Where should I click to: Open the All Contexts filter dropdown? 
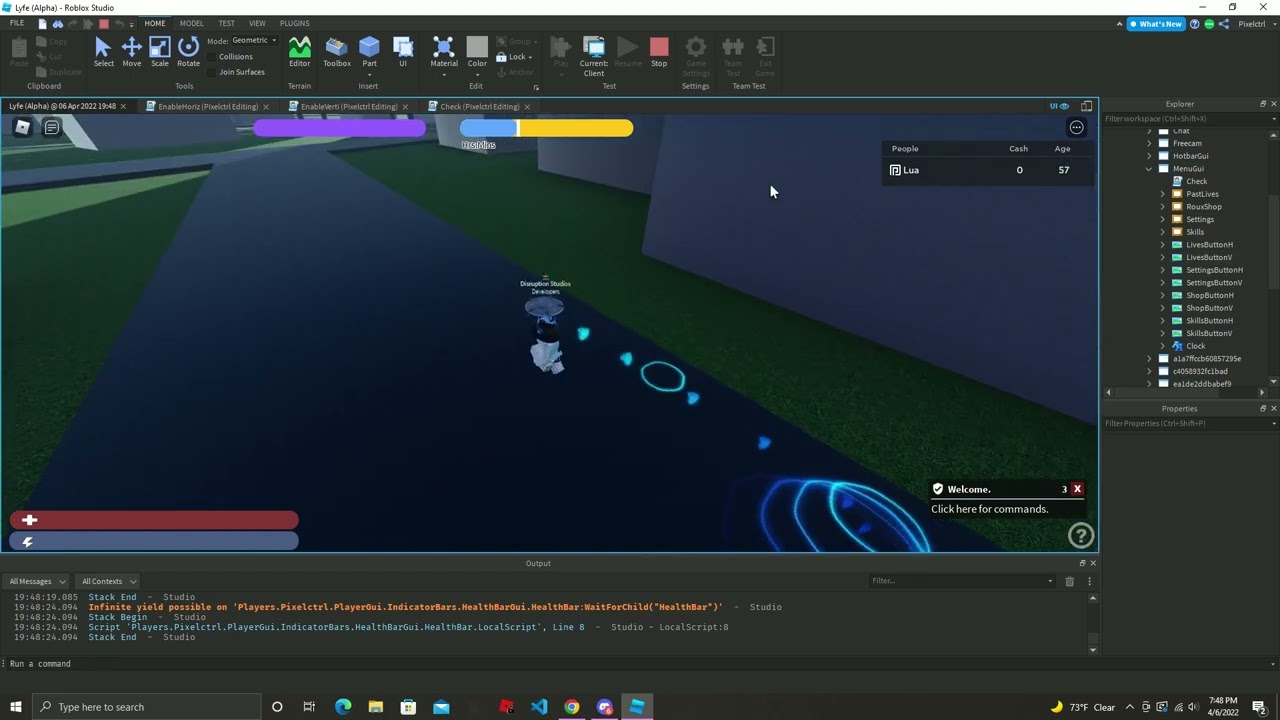click(x=108, y=581)
